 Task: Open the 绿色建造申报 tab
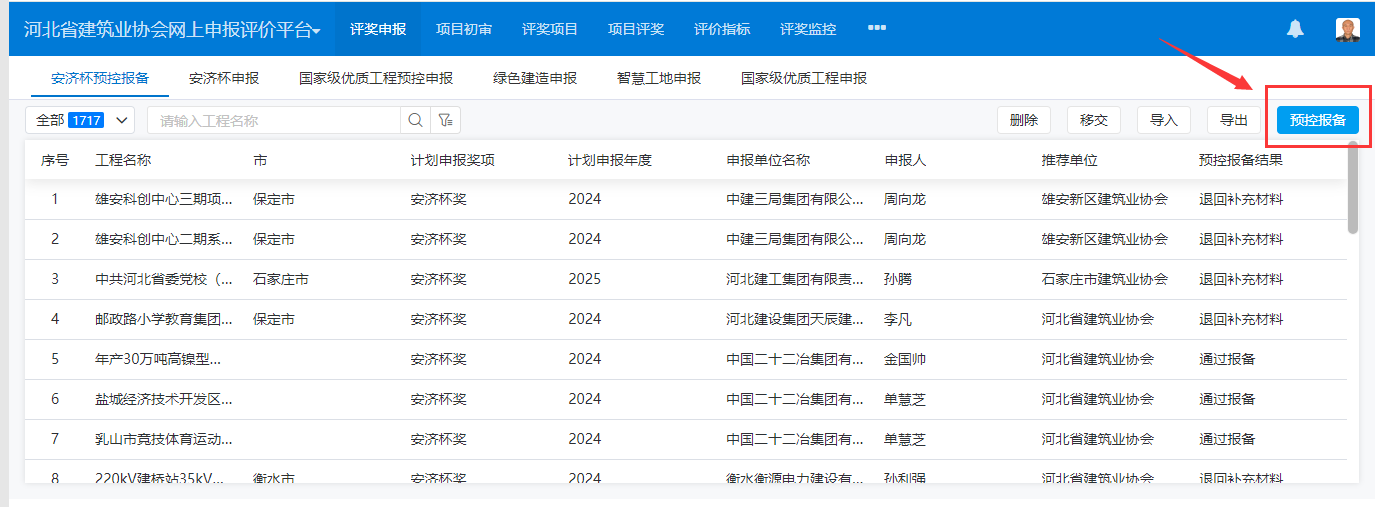pyautogui.click(x=535, y=78)
